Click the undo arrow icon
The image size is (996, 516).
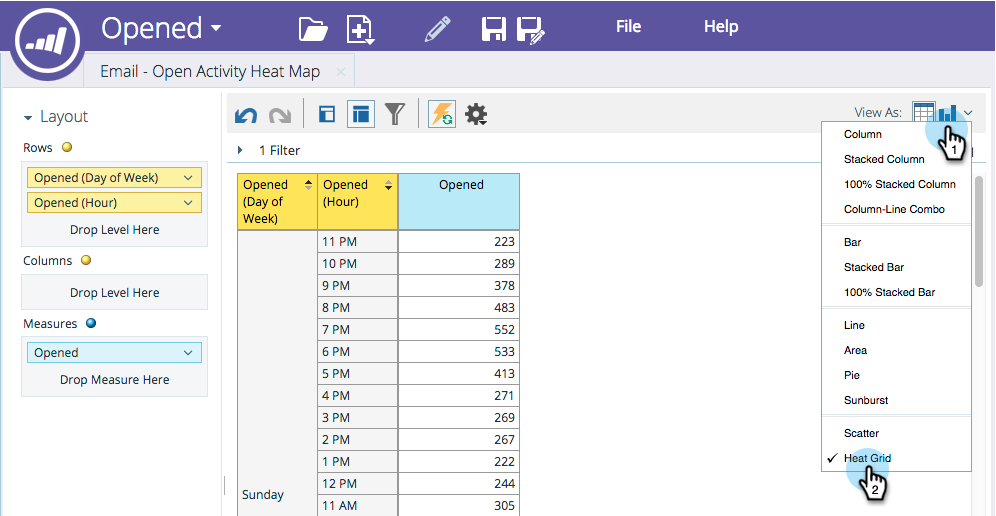click(245, 115)
